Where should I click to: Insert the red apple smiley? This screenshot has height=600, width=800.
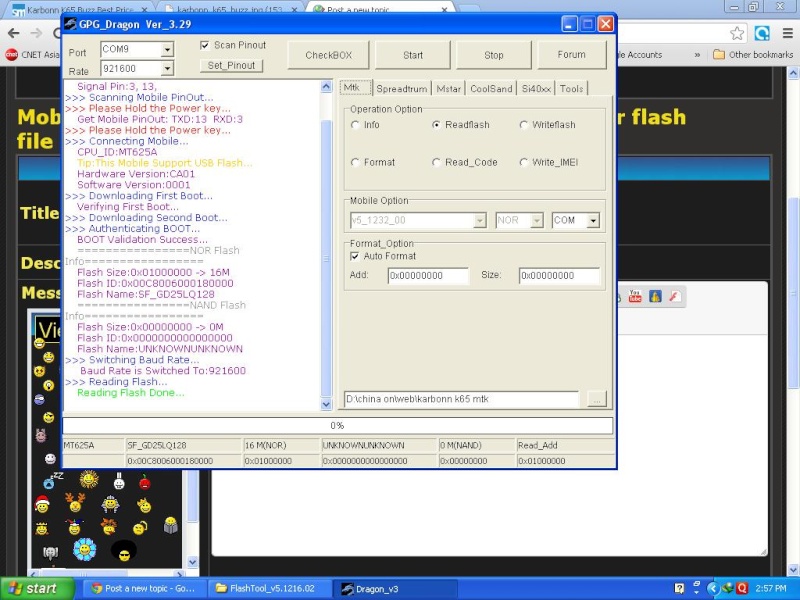tap(145, 481)
